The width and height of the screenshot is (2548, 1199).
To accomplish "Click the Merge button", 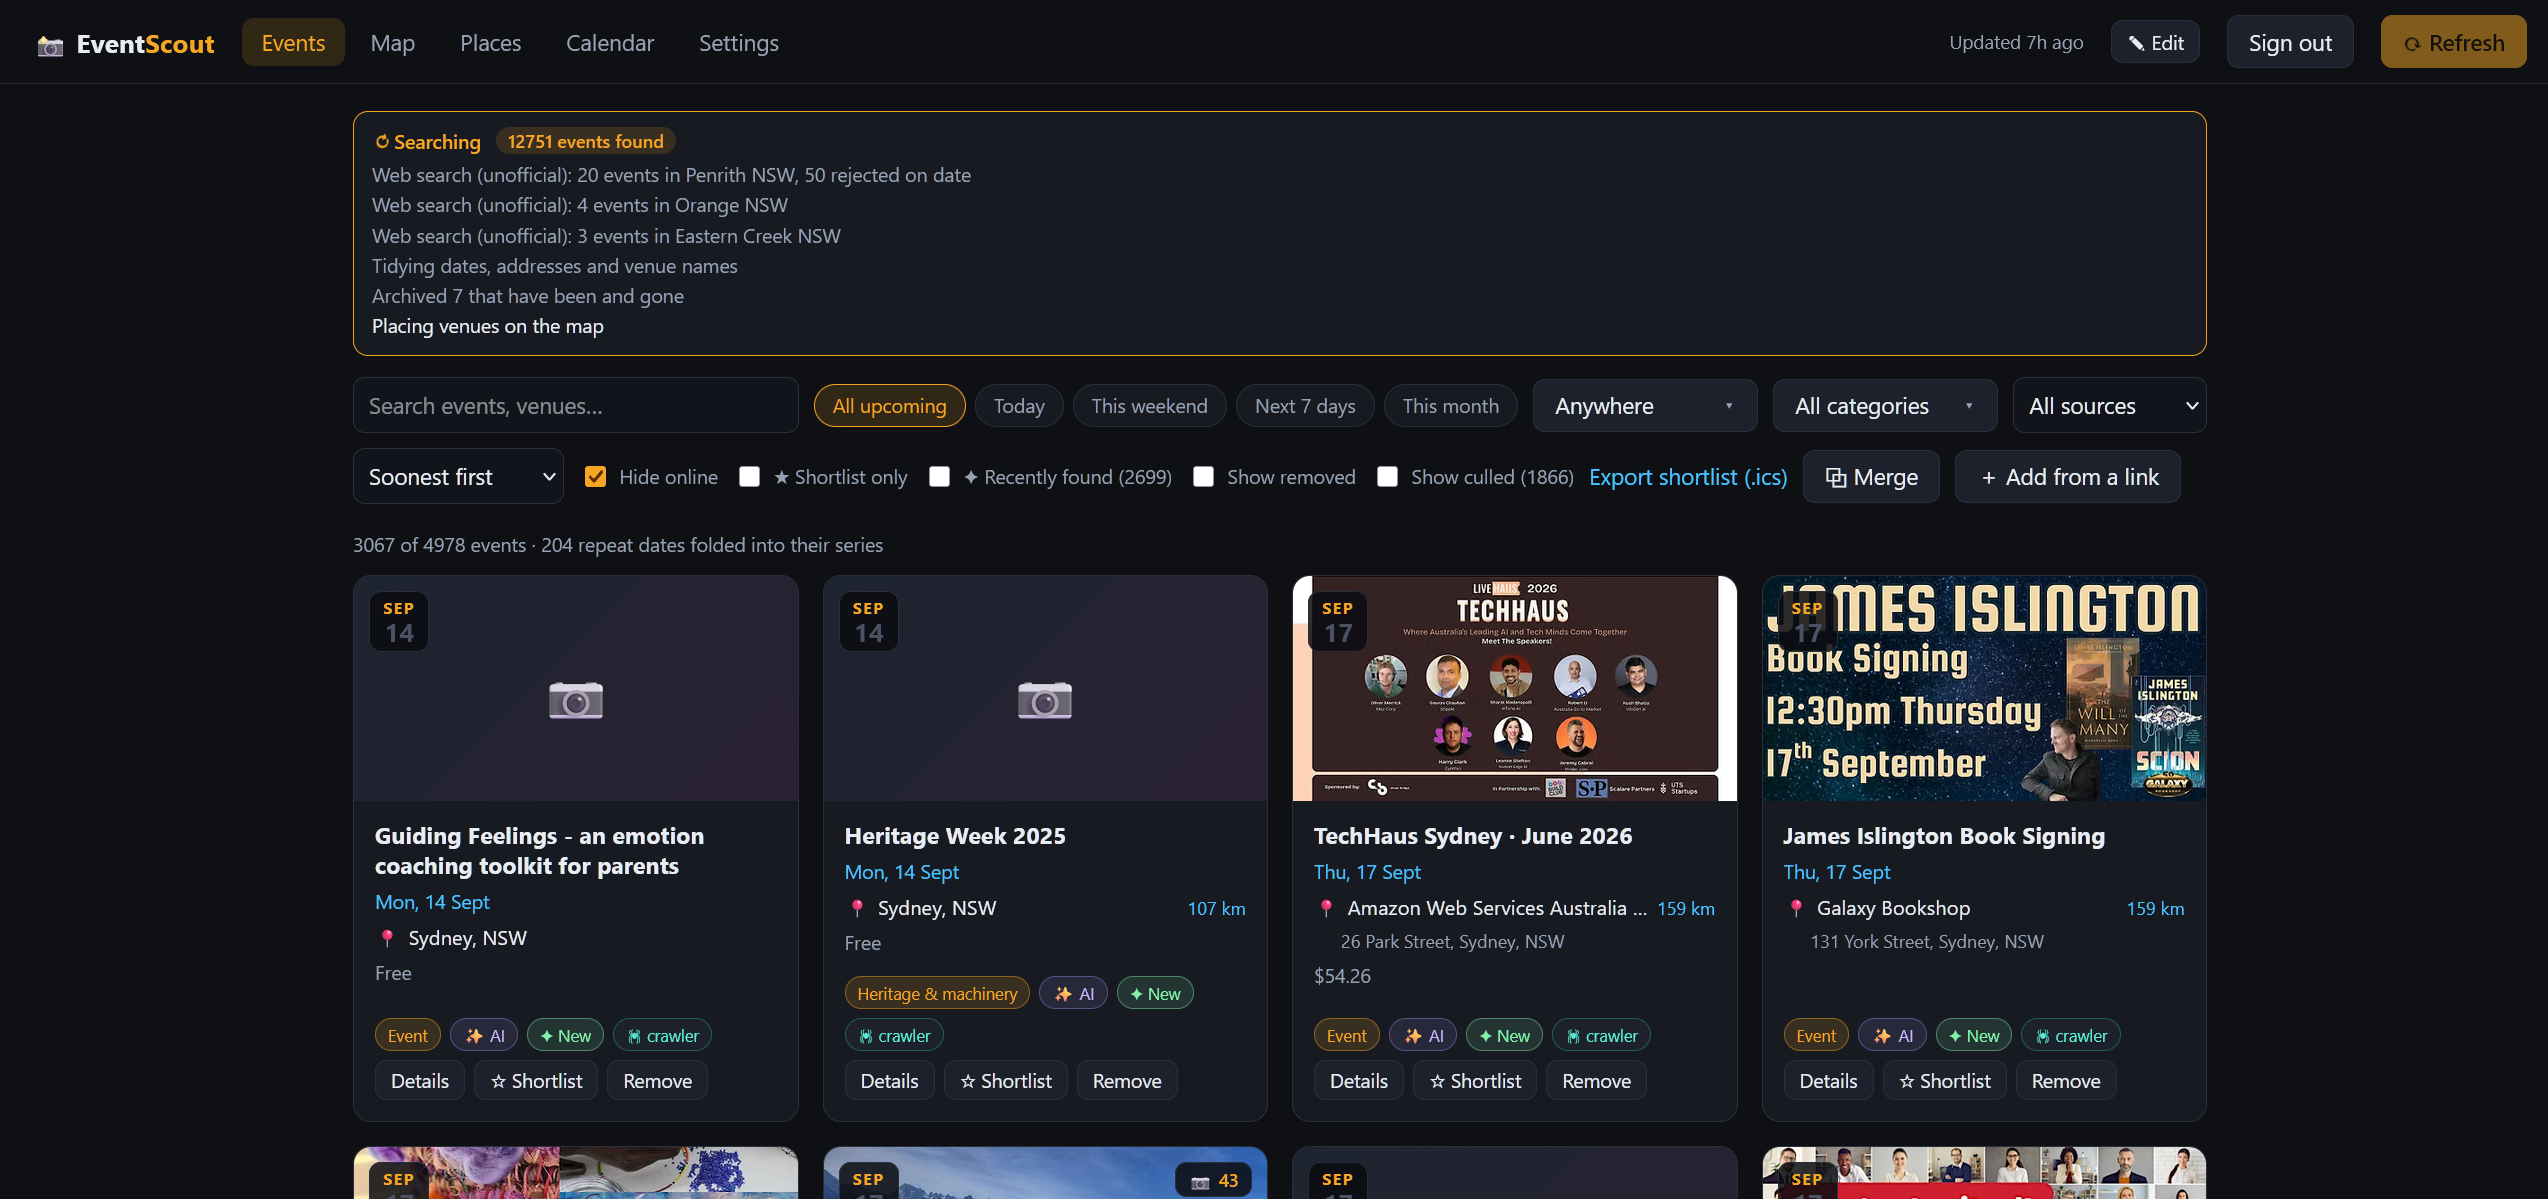I will (x=1871, y=477).
